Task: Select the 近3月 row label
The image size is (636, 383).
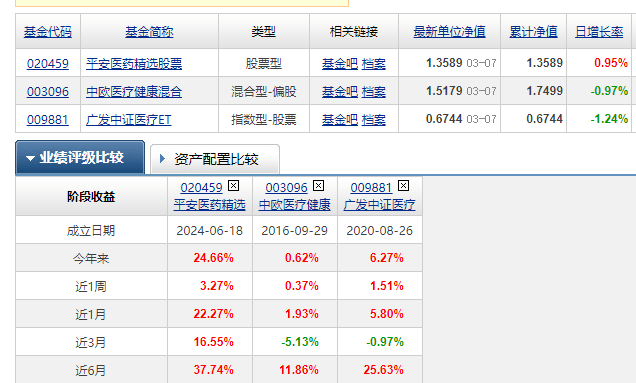Action: 91,342
